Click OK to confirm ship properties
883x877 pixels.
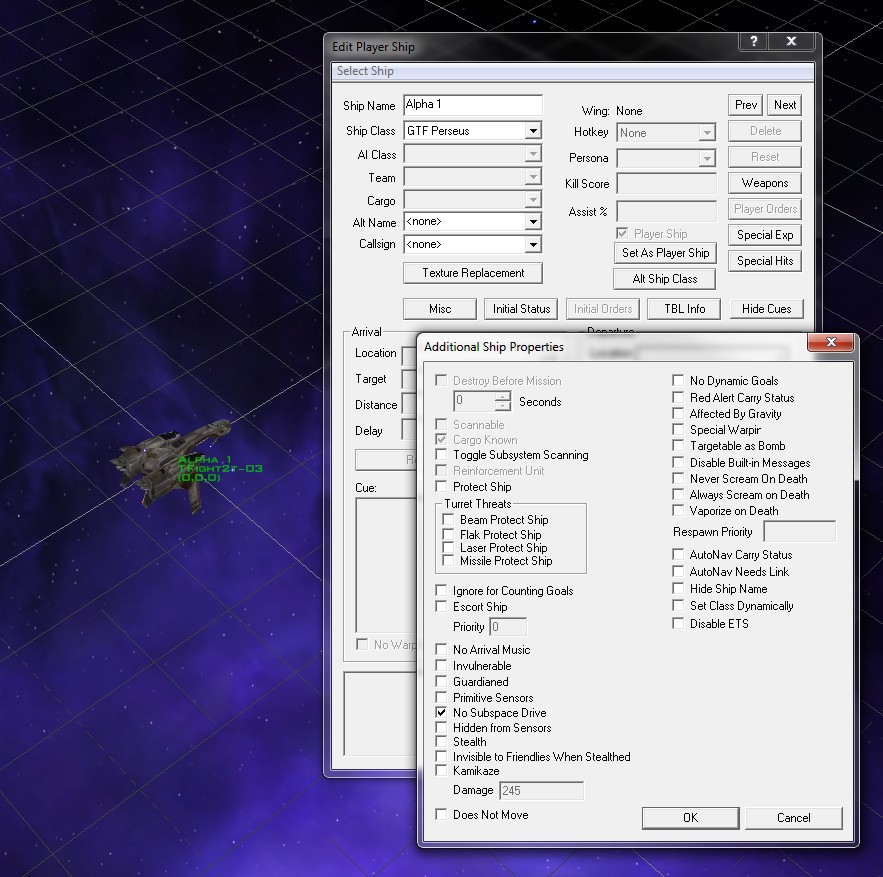690,818
